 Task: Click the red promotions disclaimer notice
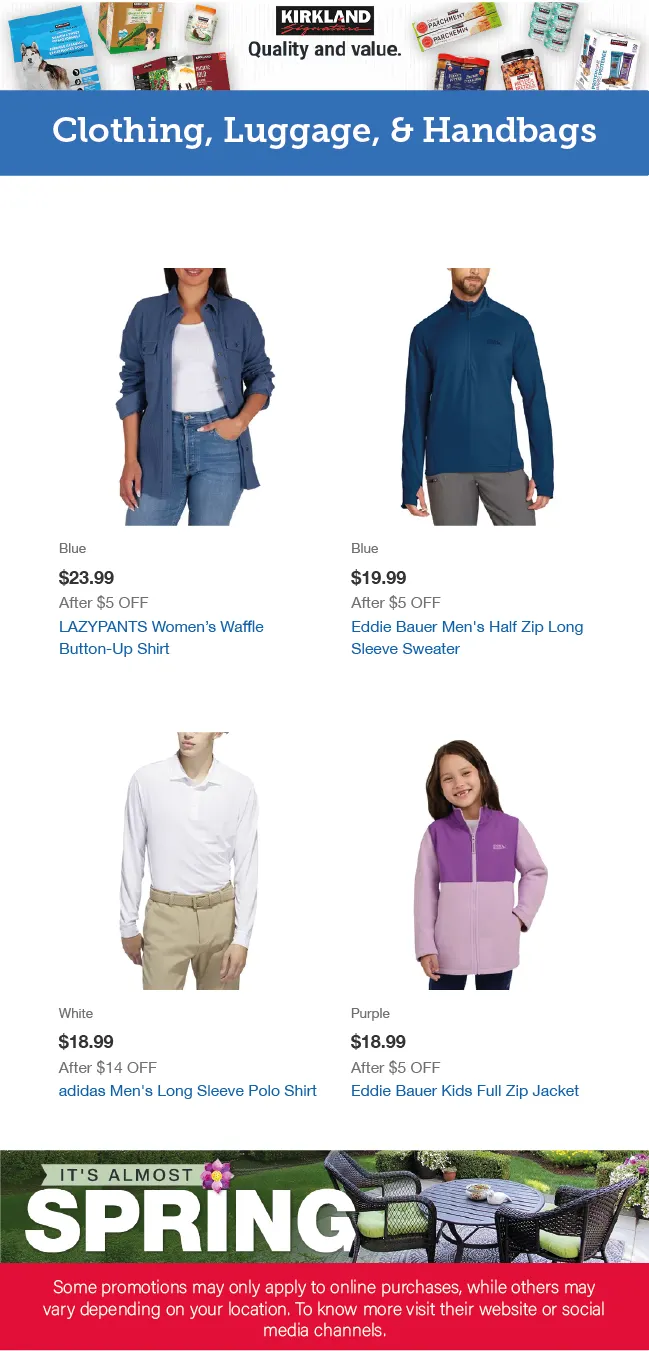pos(324,1308)
